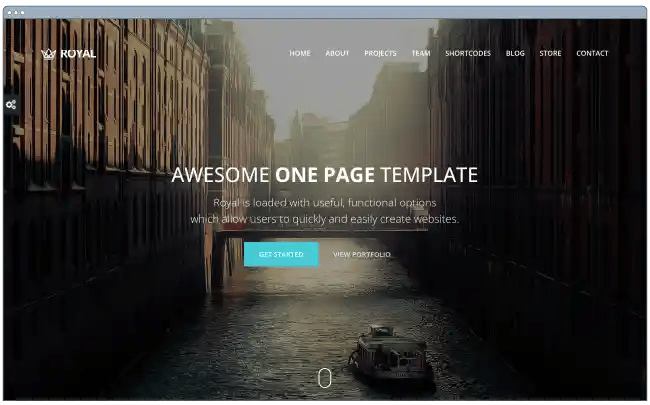This screenshot has width=650, height=405.
Task: Go to the Home menu item
Action: coord(300,53)
